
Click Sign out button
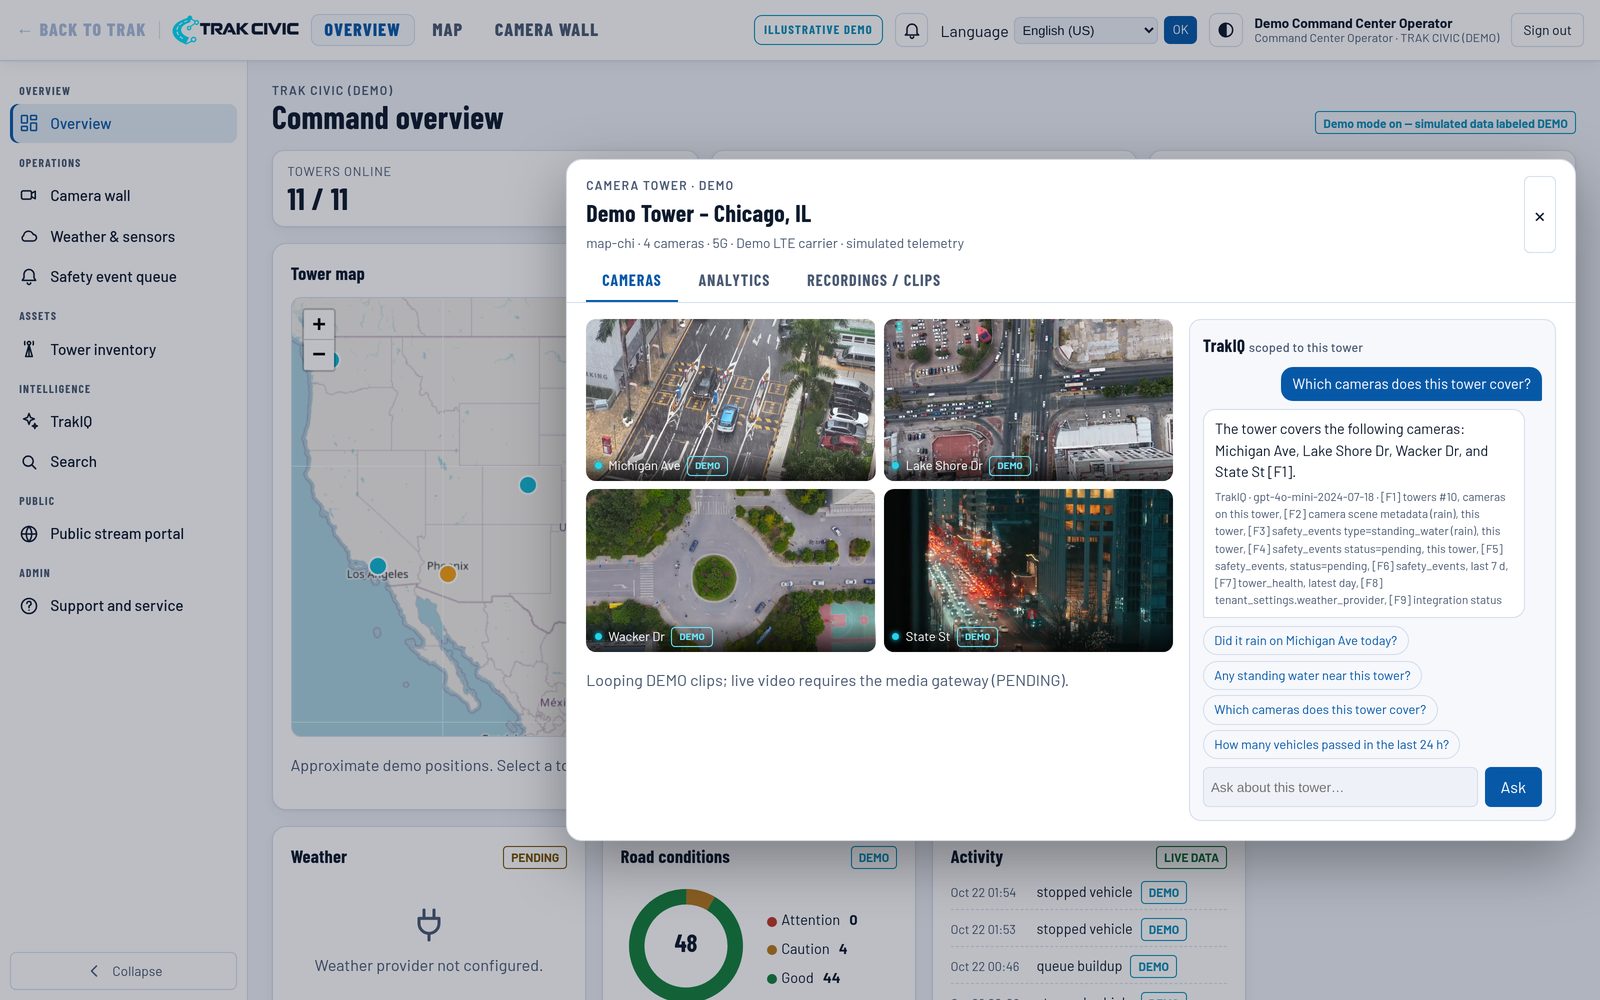click(x=1546, y=30)
